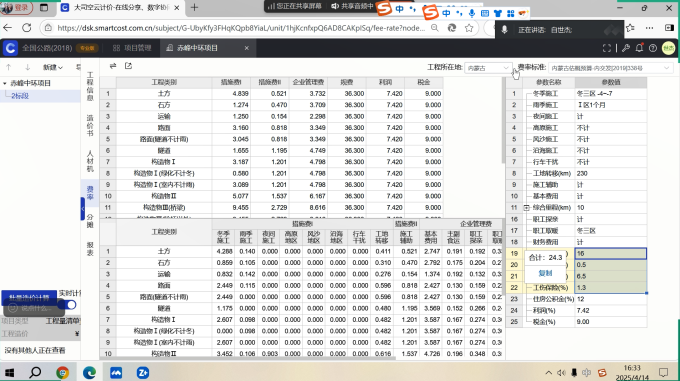Toggle the real-time calculation switch
The image size is (680, 381).
point(70,305)
